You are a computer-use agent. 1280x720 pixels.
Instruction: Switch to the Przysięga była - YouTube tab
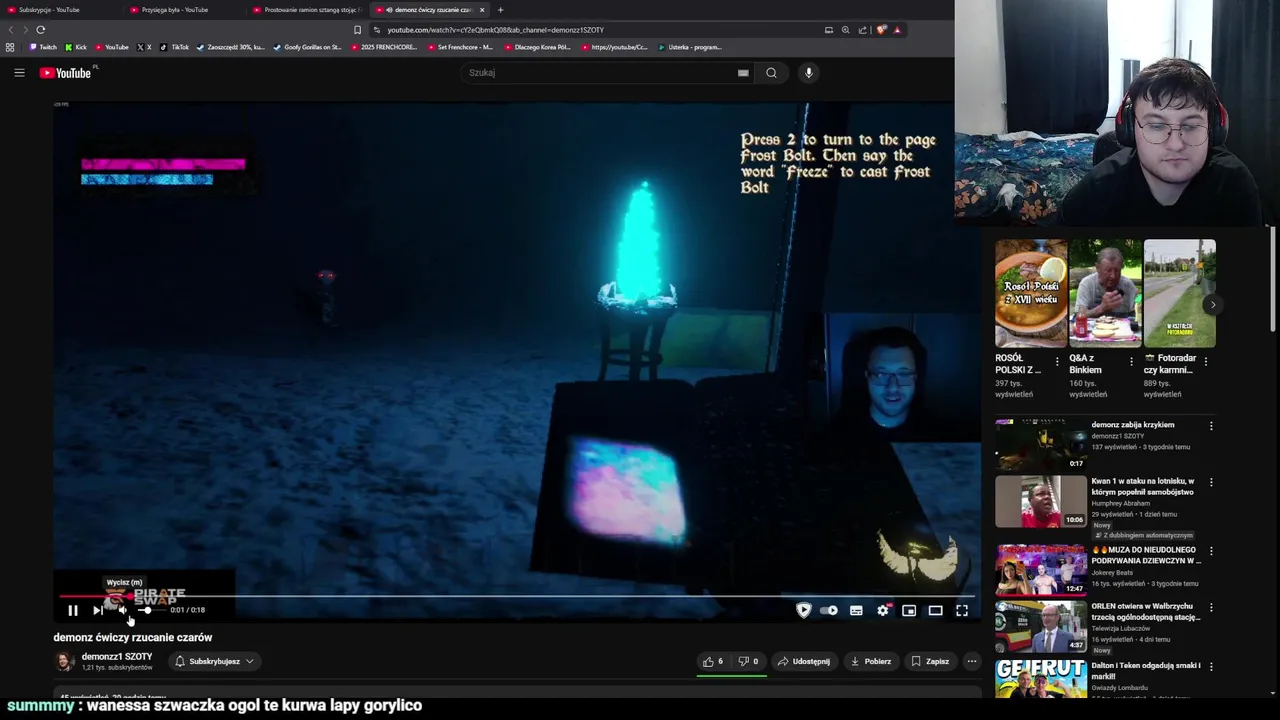click(x=174, y=10)
